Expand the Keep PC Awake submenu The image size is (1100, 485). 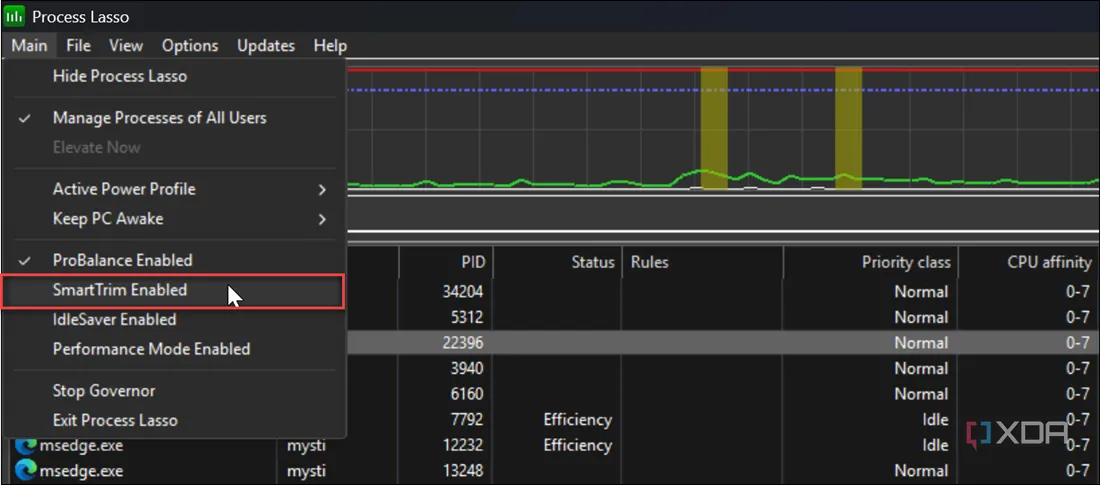point(174,219)
